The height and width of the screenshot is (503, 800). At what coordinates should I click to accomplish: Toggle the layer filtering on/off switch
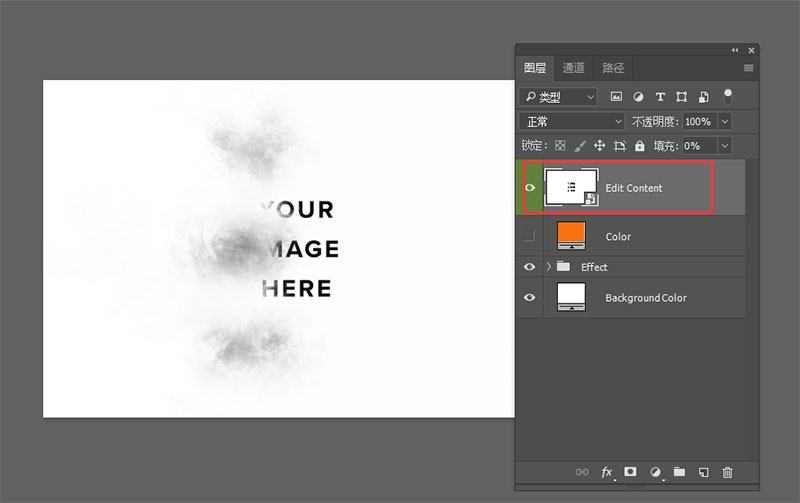(x=728, y=96)
